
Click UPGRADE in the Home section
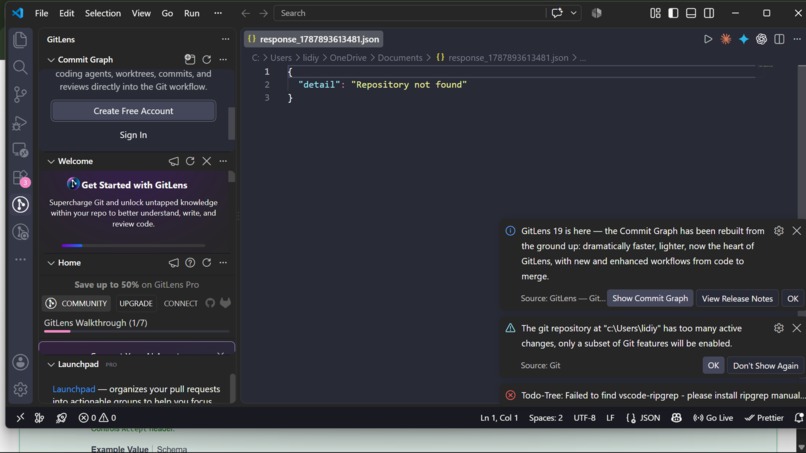[x=136, y=303]
